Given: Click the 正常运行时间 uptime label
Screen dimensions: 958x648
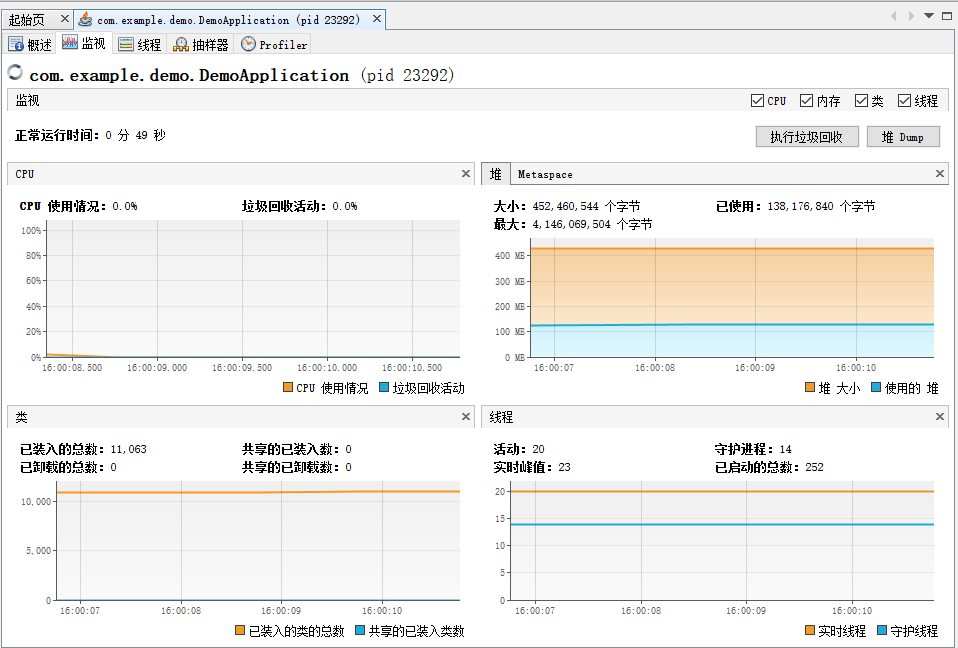Looking at the screenshot, I should point(57,135).
